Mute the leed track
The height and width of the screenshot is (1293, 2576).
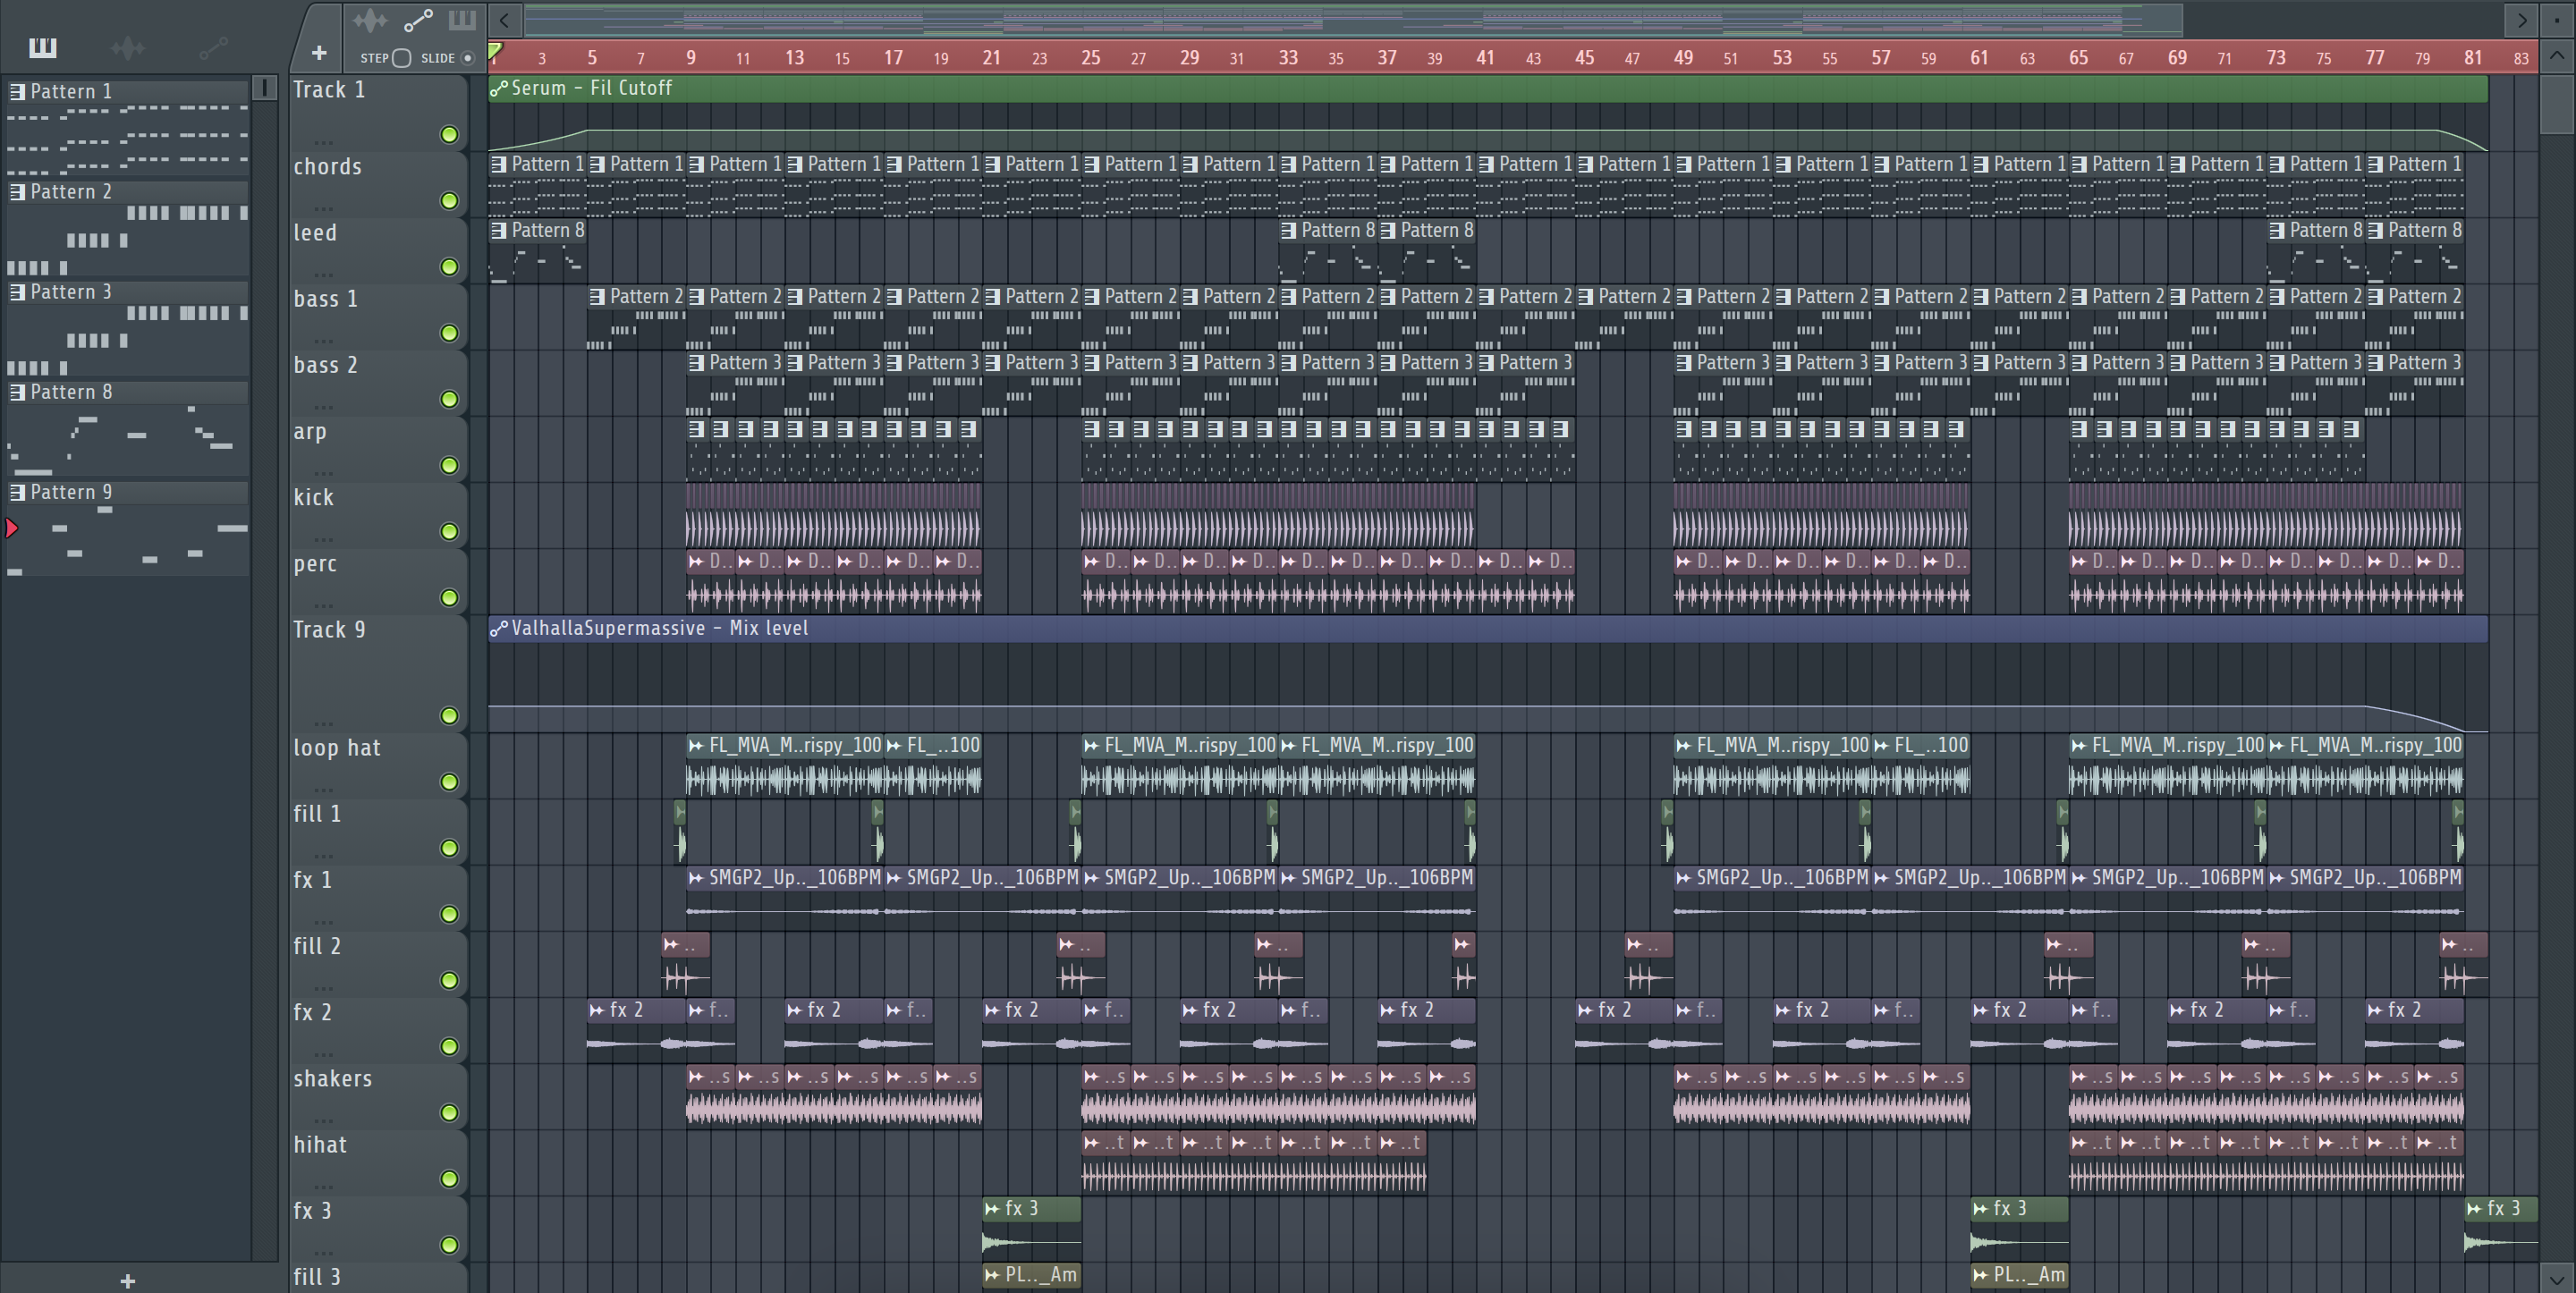(449, 267)
